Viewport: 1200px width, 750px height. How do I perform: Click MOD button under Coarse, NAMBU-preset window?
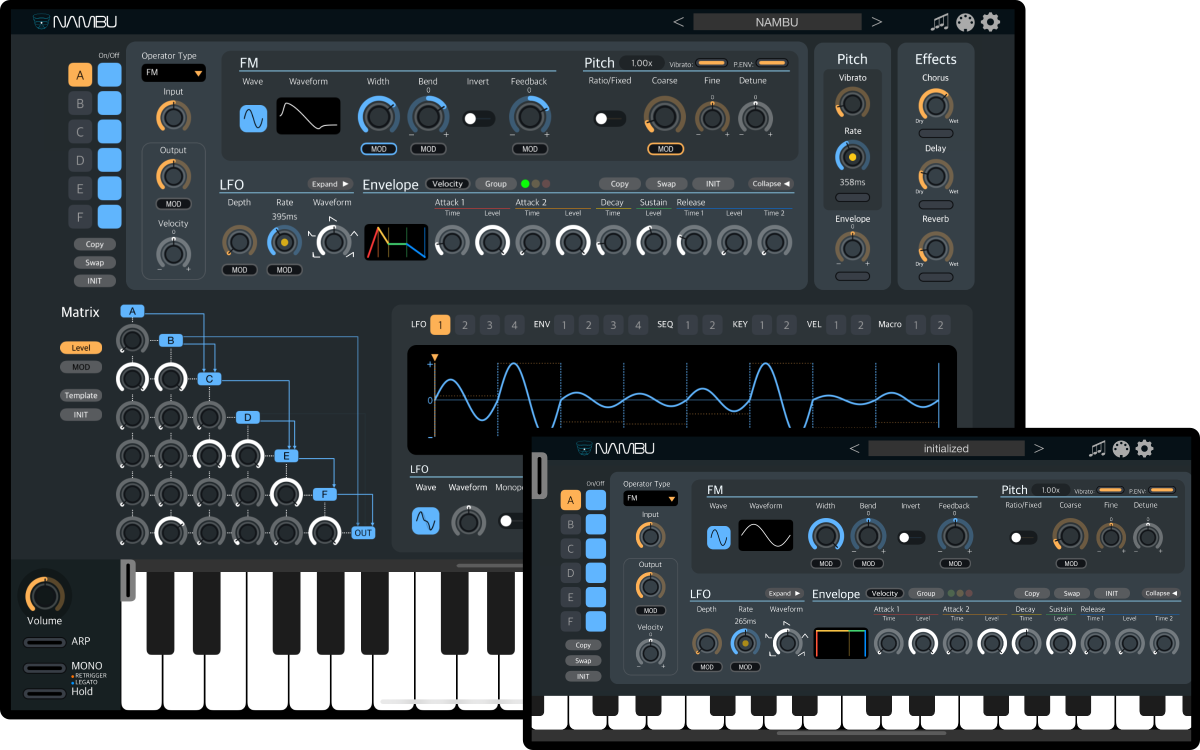[665, 149]
